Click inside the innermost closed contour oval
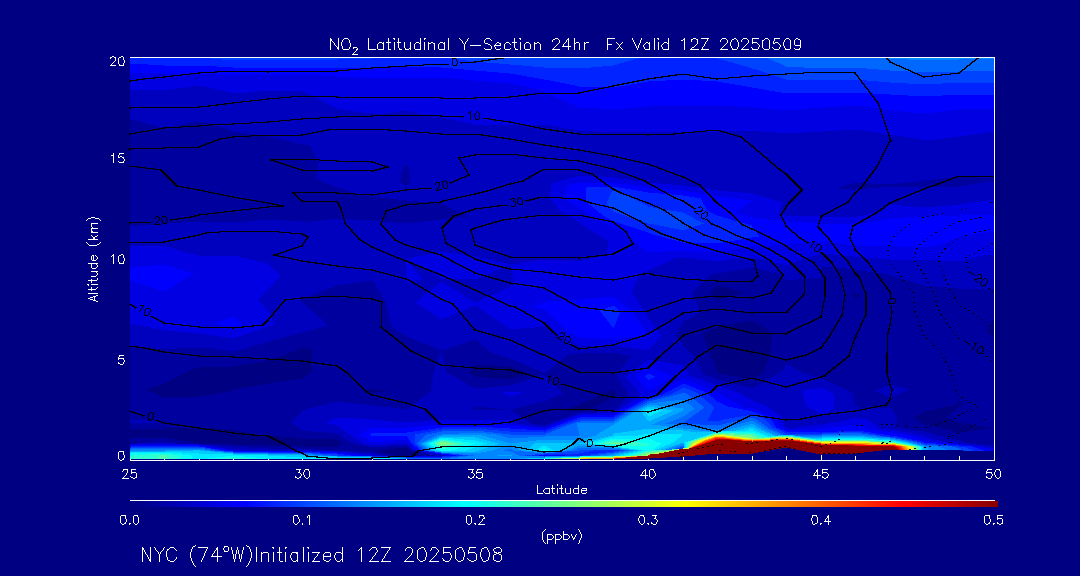 point(551,236)
